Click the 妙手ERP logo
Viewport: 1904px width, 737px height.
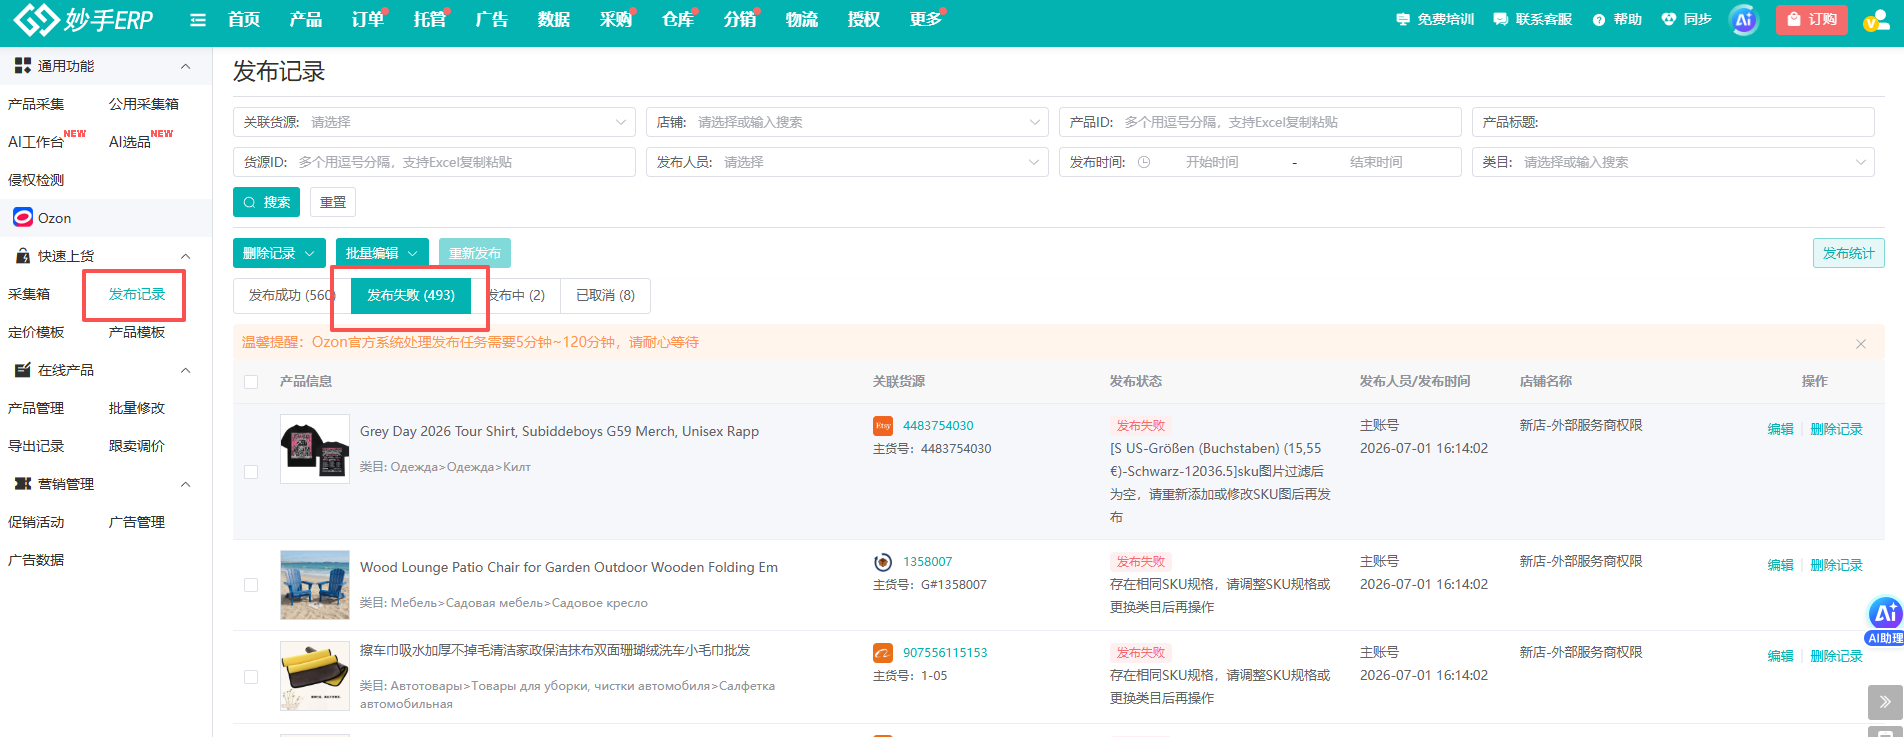pyautogui.click(x=83, y=19)
